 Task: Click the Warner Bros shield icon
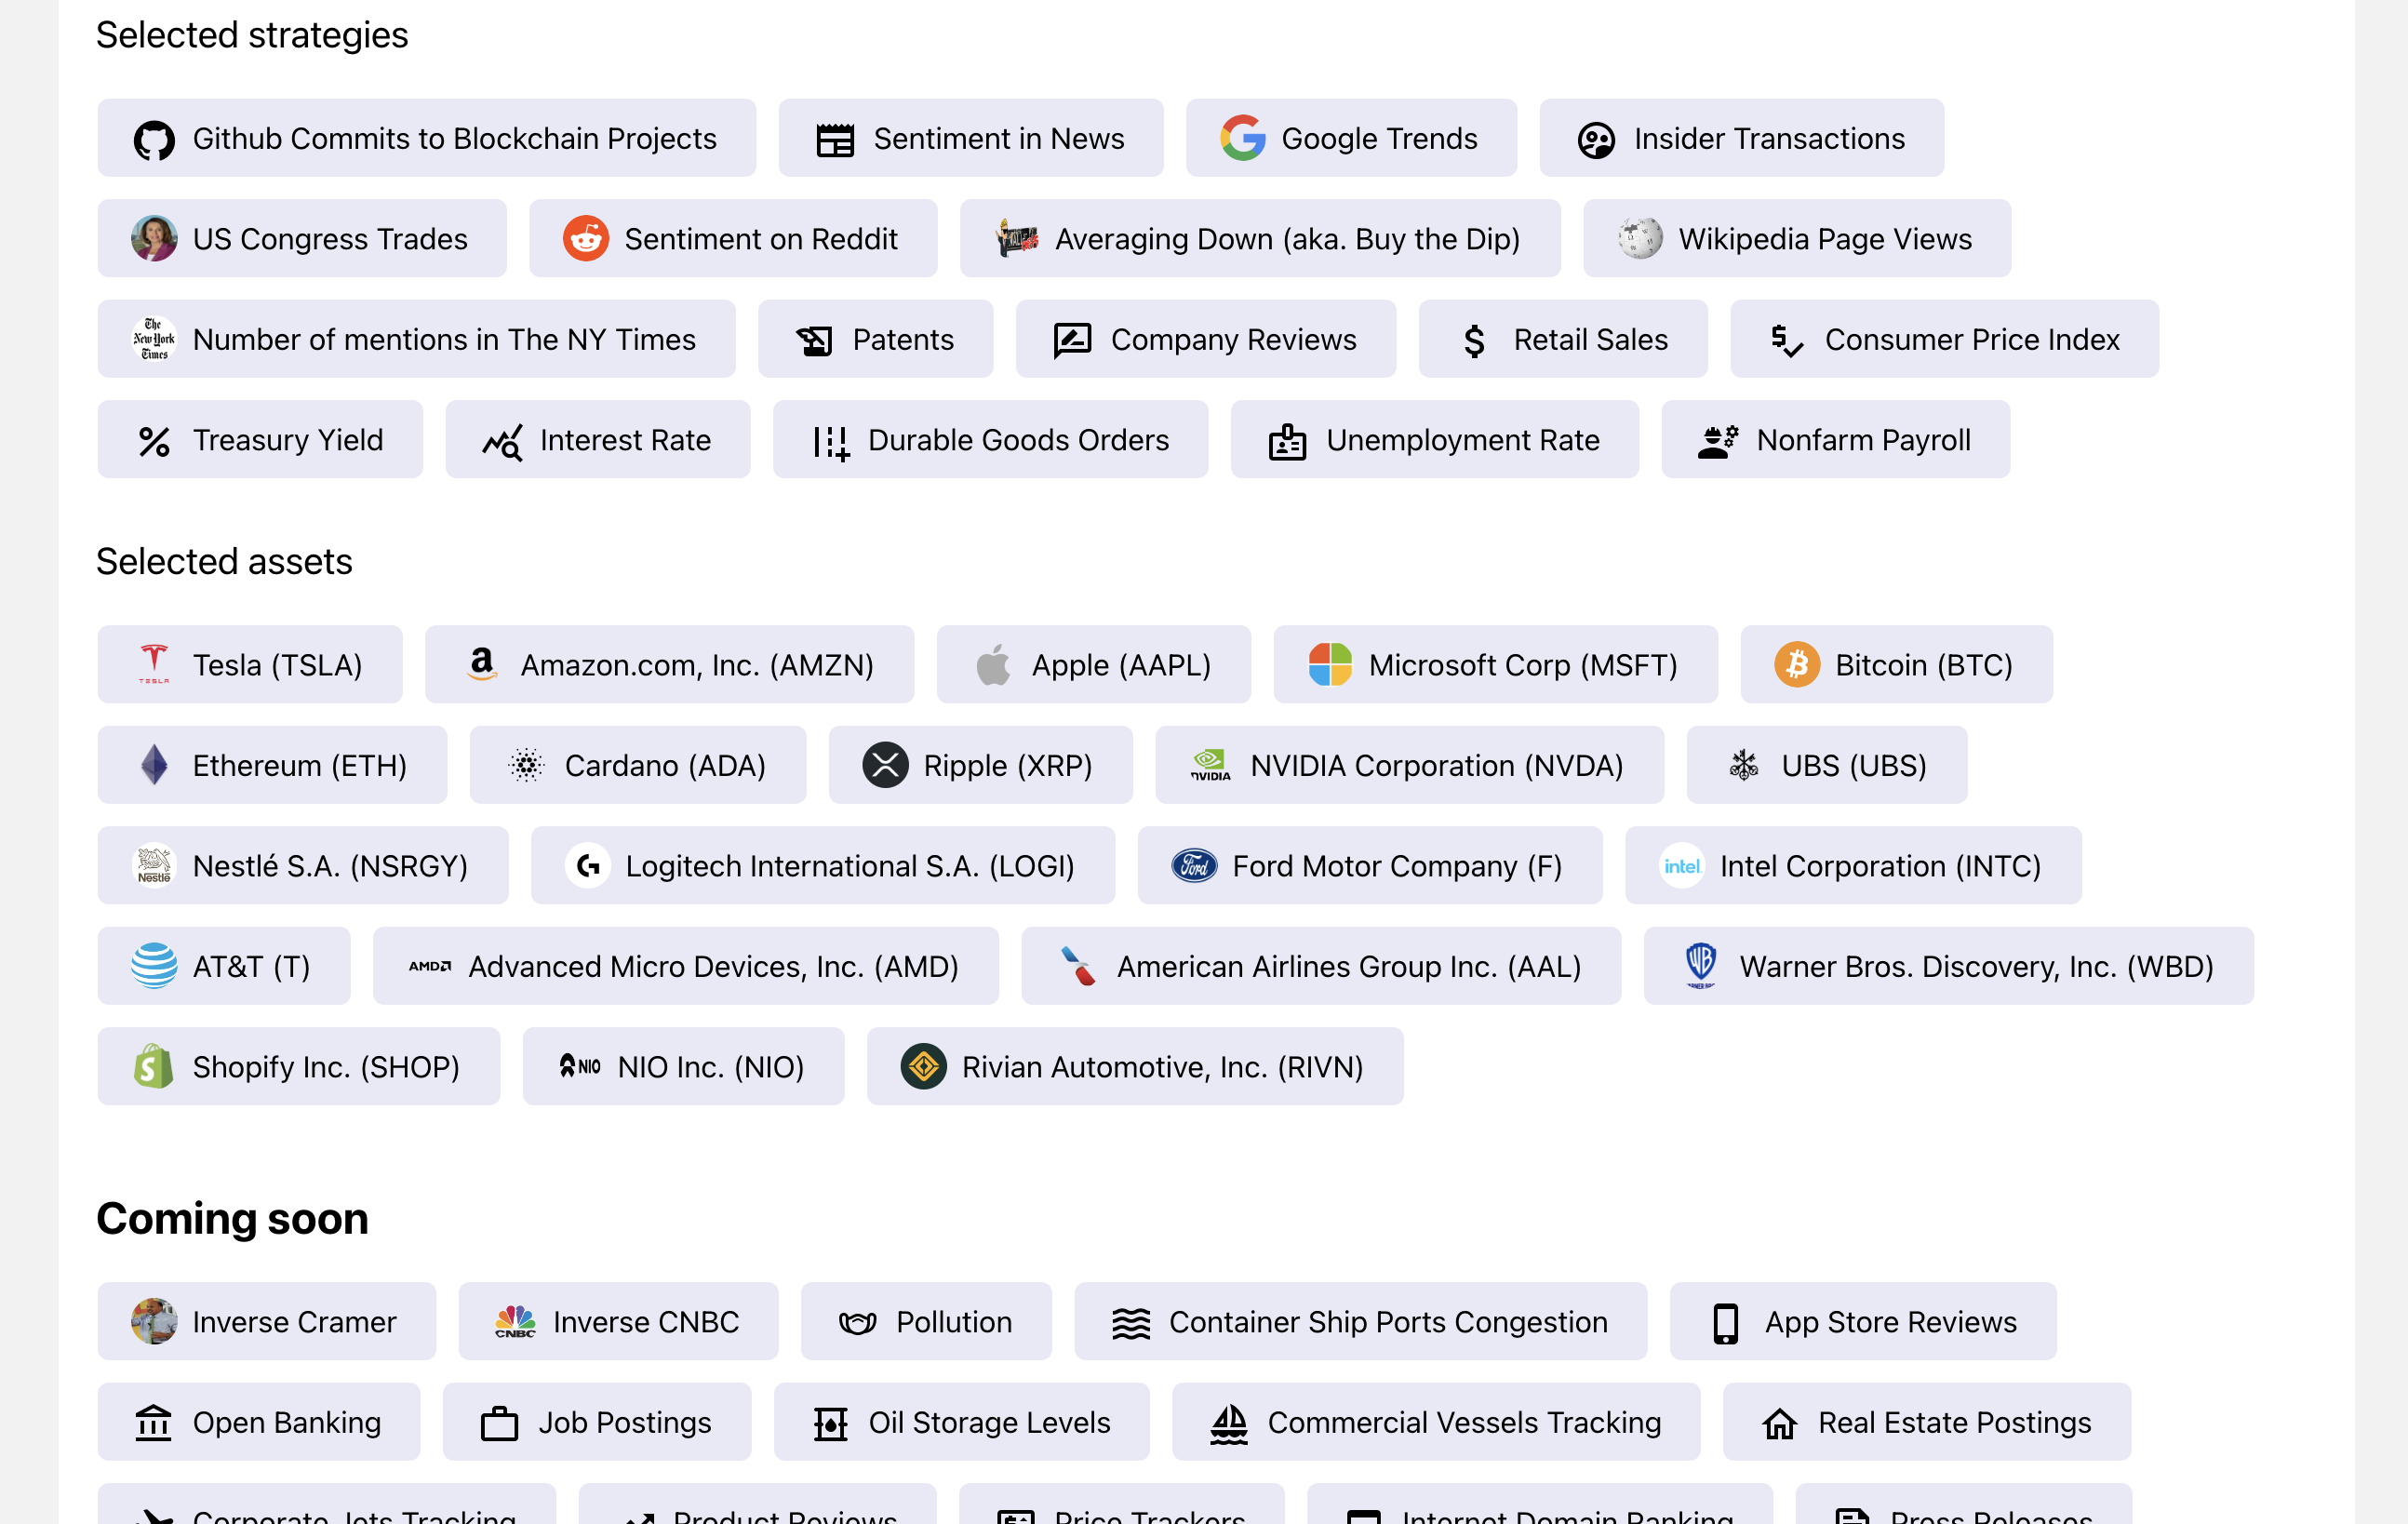point(1701,967)
